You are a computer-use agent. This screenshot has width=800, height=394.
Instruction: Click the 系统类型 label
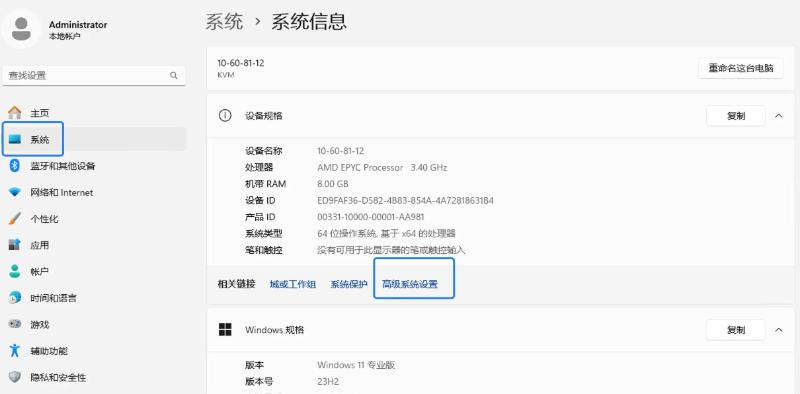click(x=263, y=234)
